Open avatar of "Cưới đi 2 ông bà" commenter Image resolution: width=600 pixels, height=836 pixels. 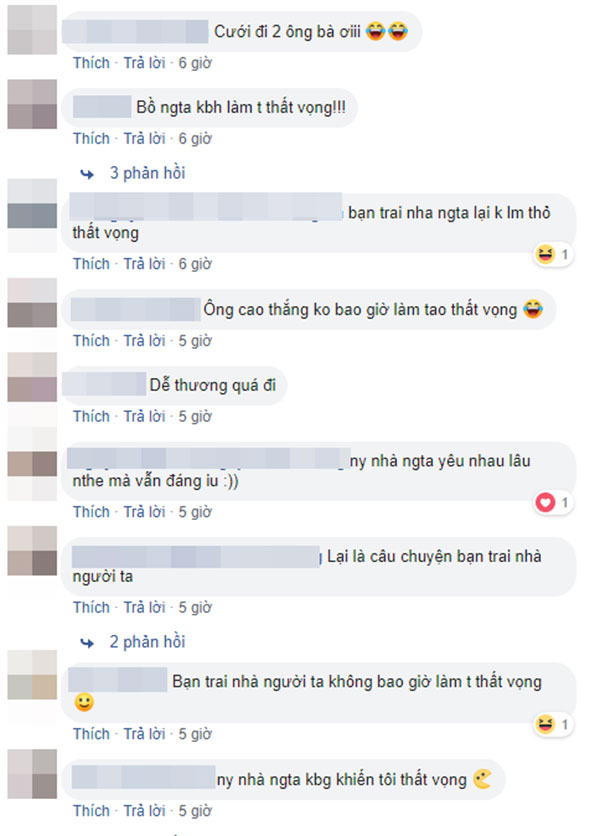[32, 30]
